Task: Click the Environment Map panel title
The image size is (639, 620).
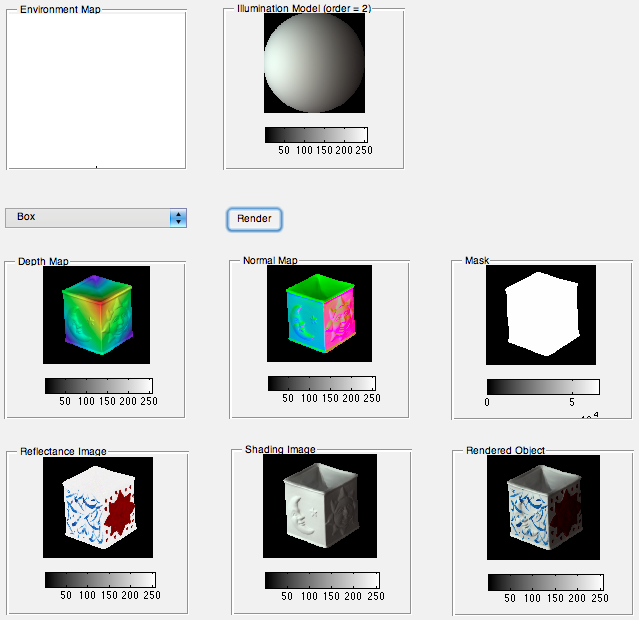Action: pyautogui.click(x=60, y=9)
